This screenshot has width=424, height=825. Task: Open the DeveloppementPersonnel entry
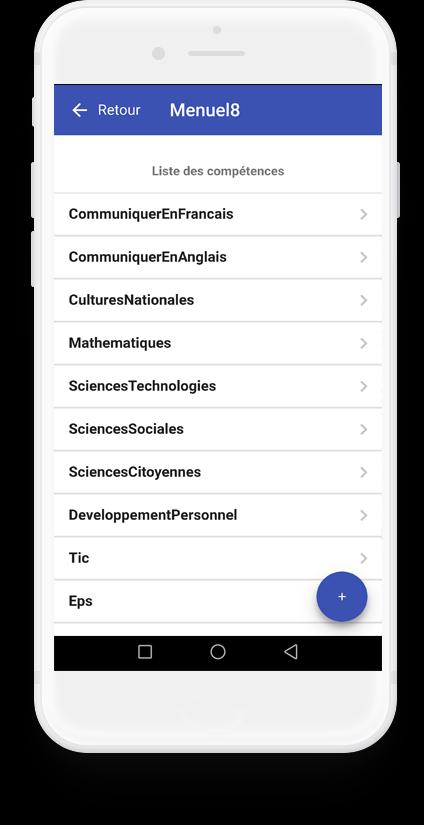click(x=218, y=515)
